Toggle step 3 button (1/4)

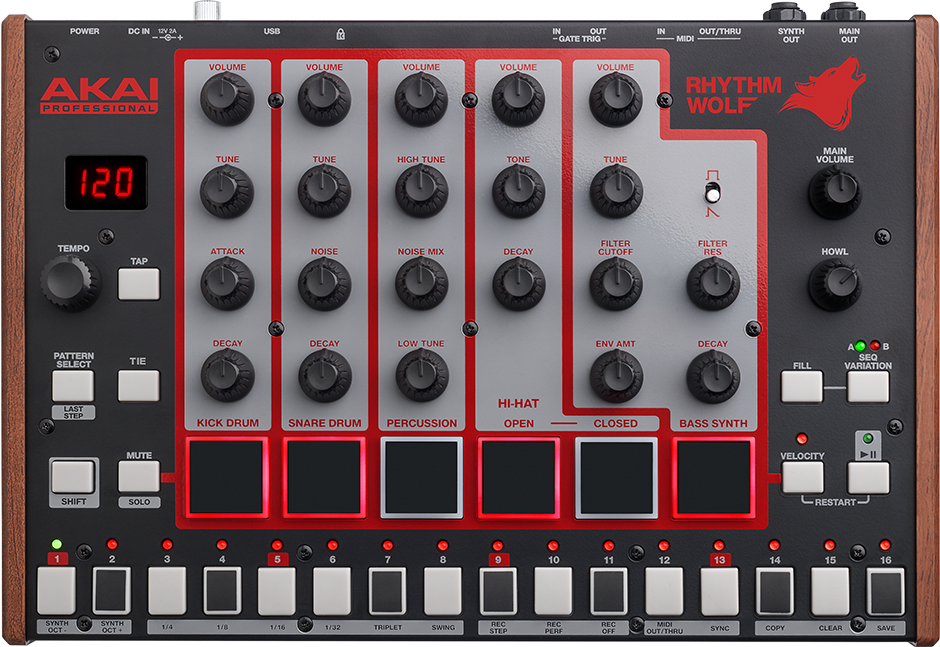coord(167,591)
